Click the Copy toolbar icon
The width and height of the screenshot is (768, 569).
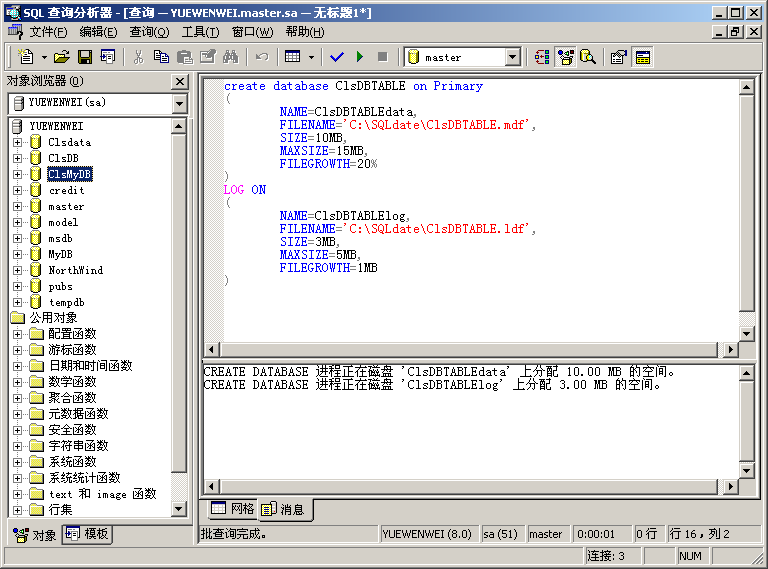(x=161, y=57)
